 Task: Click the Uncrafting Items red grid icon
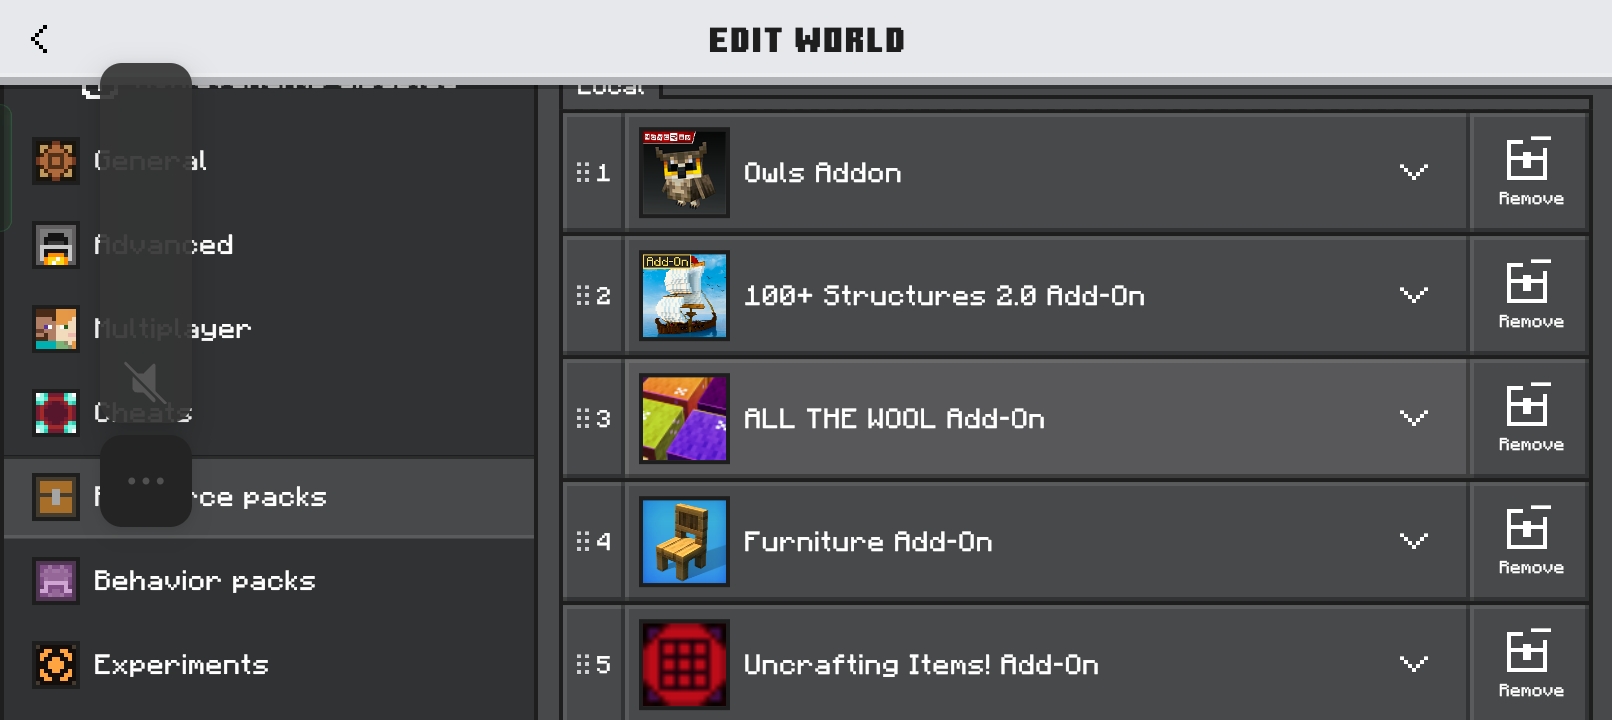tap(684, 664)
